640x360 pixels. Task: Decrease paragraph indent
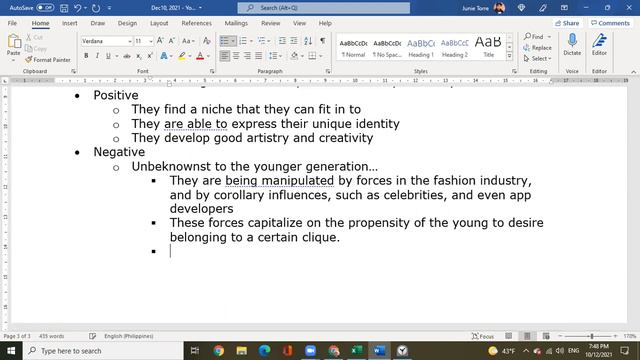tap(282, 41)
